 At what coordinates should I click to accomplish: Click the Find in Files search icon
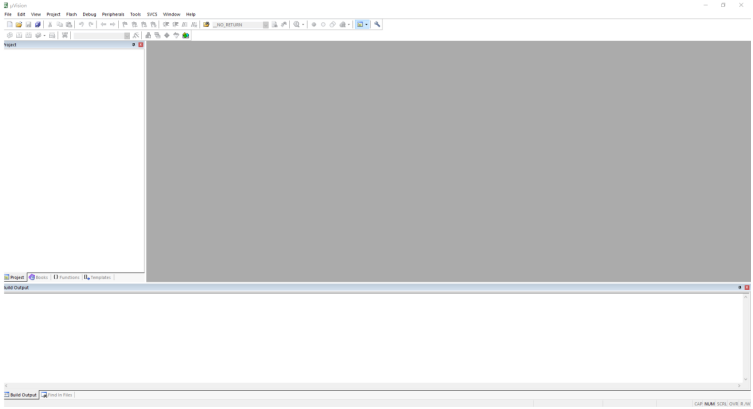pos(275,24)
